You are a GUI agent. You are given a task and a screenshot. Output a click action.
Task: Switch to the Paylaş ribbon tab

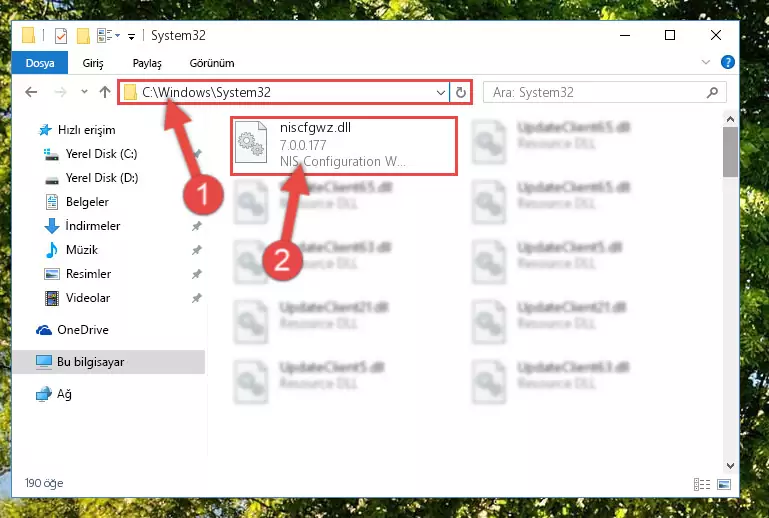coord(147,63)
